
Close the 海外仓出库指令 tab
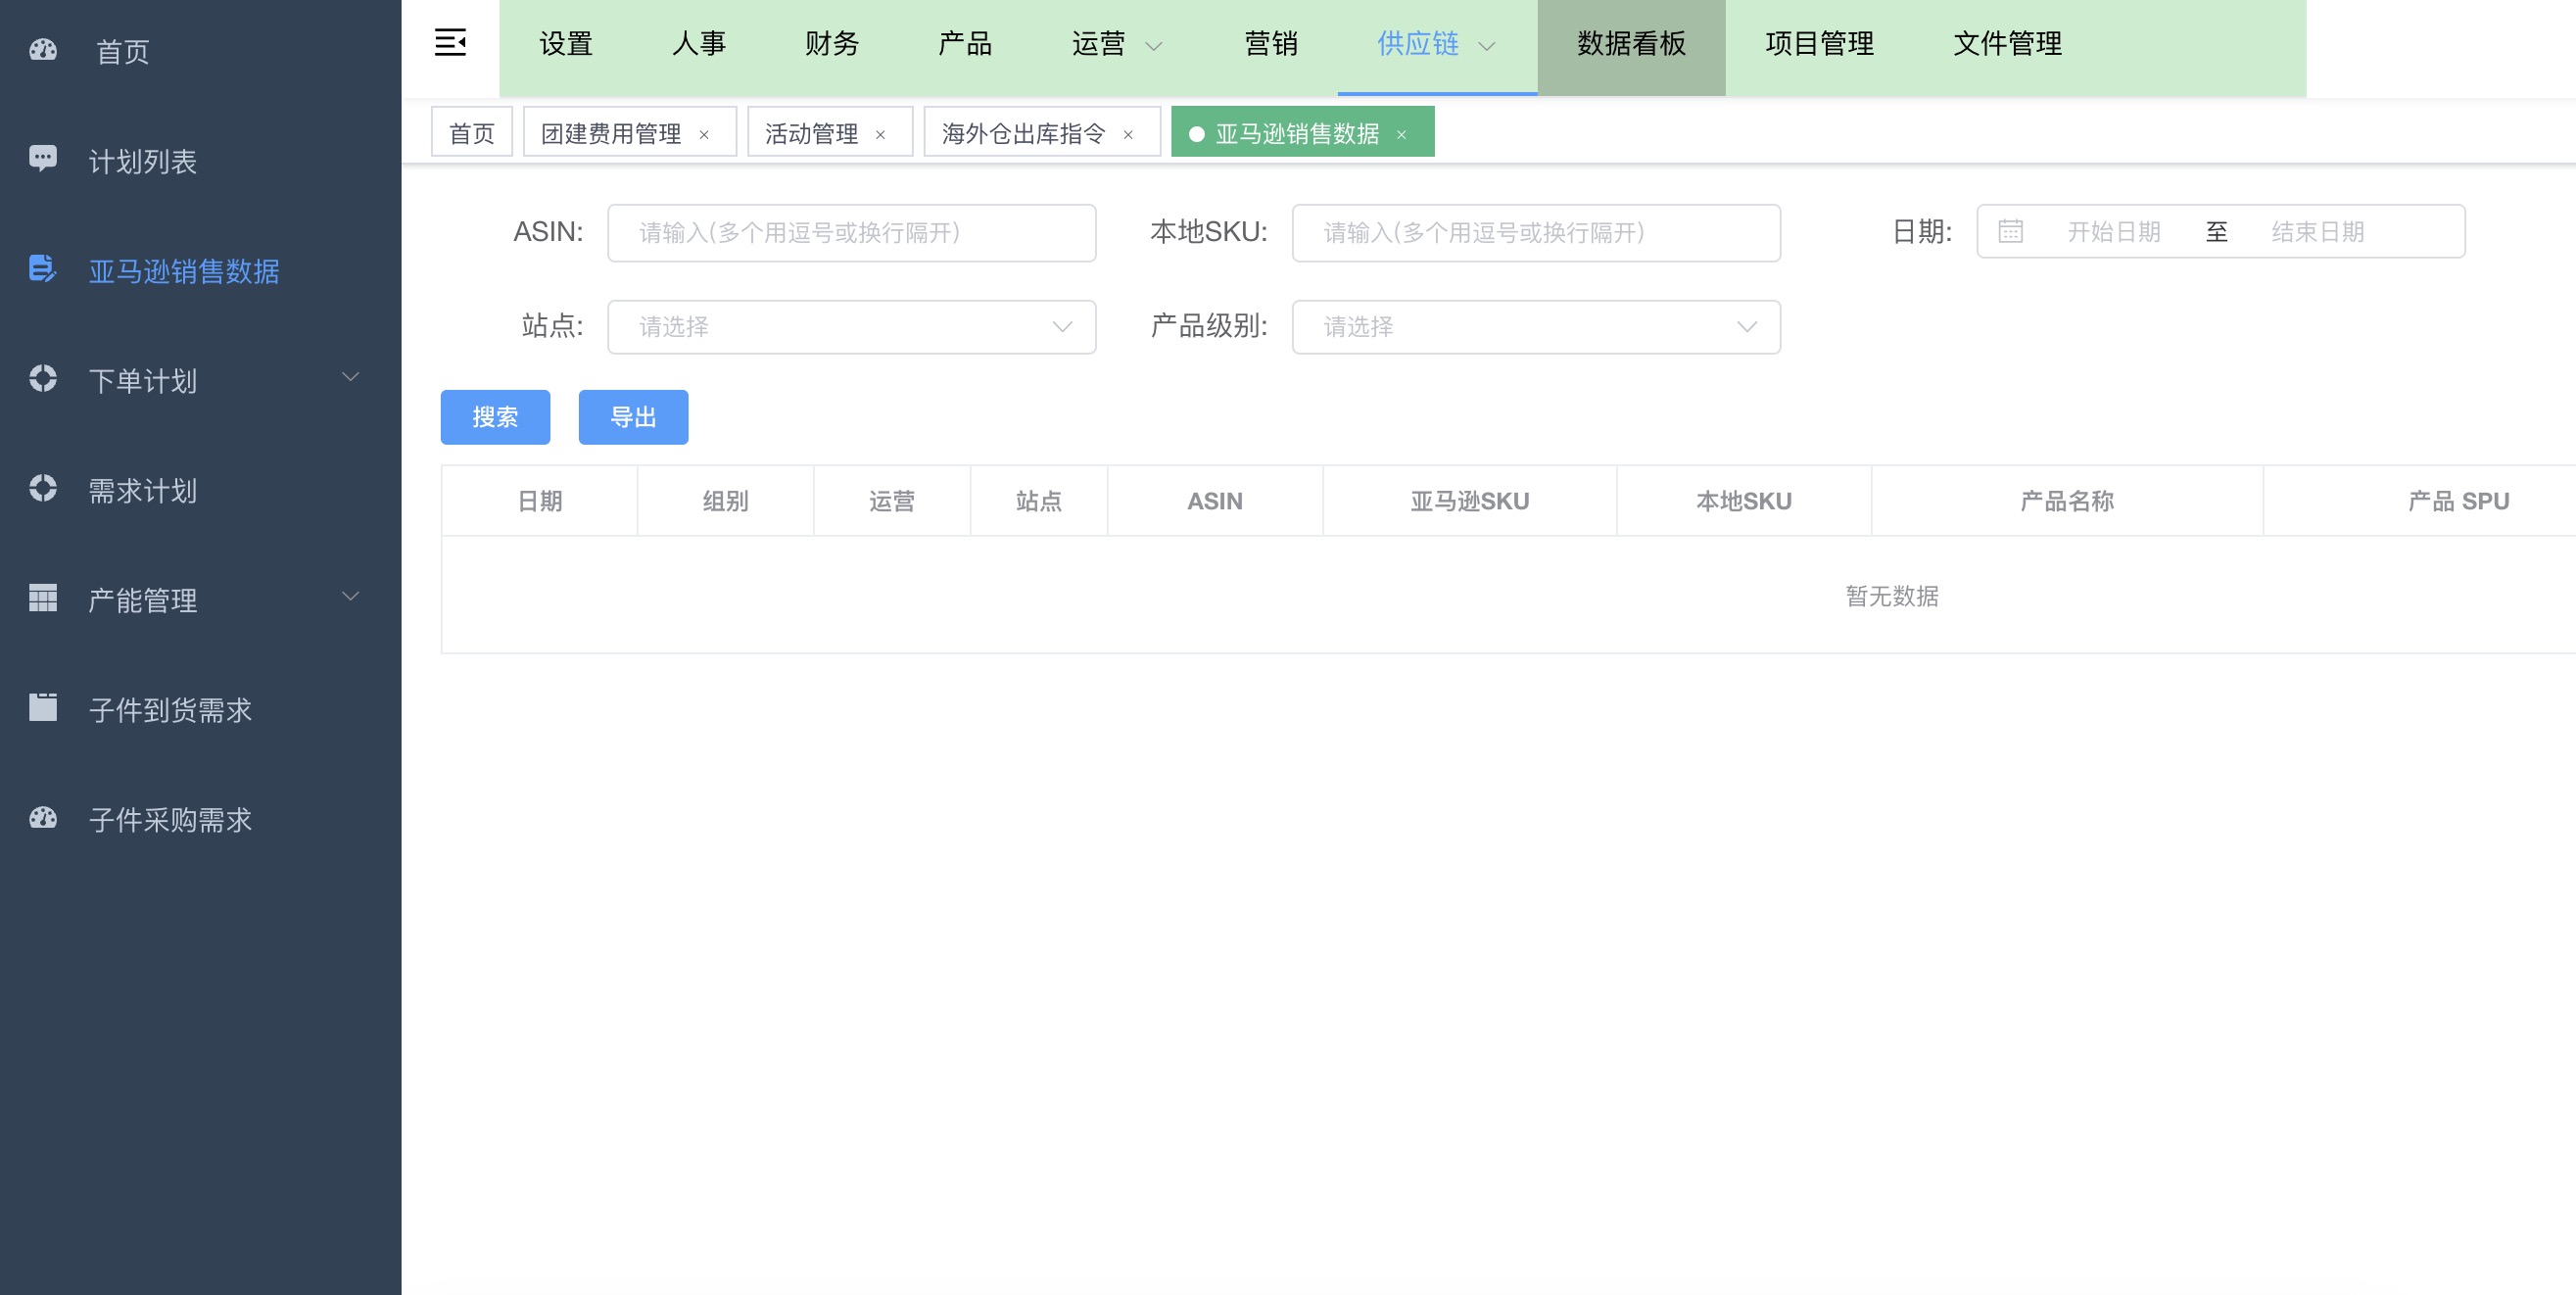pyautogui.click(x=1128, y=134)
